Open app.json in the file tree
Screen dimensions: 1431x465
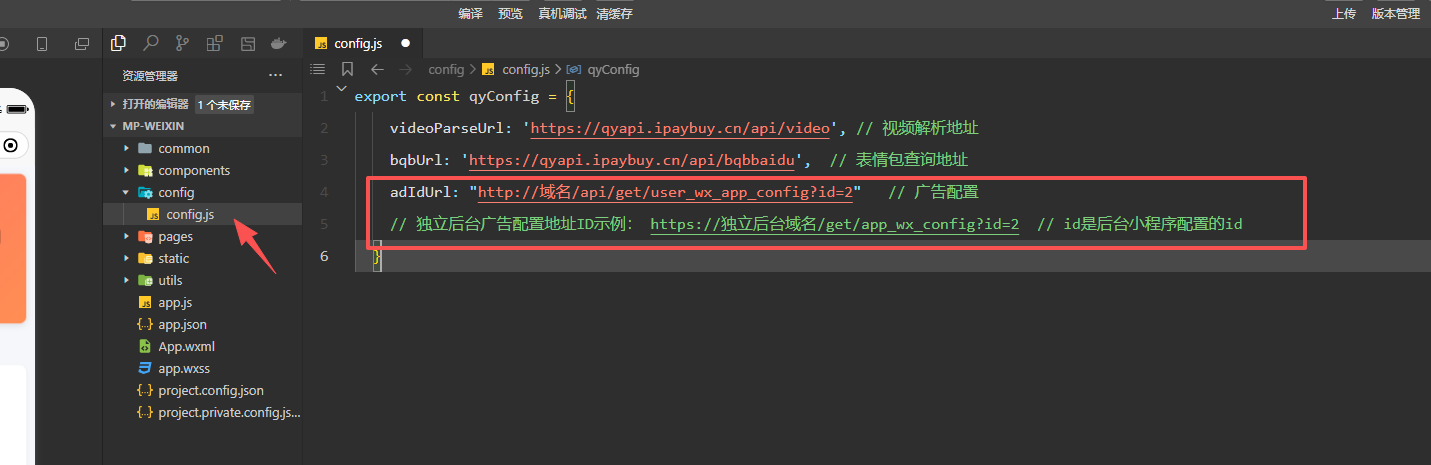pos(182,324)
